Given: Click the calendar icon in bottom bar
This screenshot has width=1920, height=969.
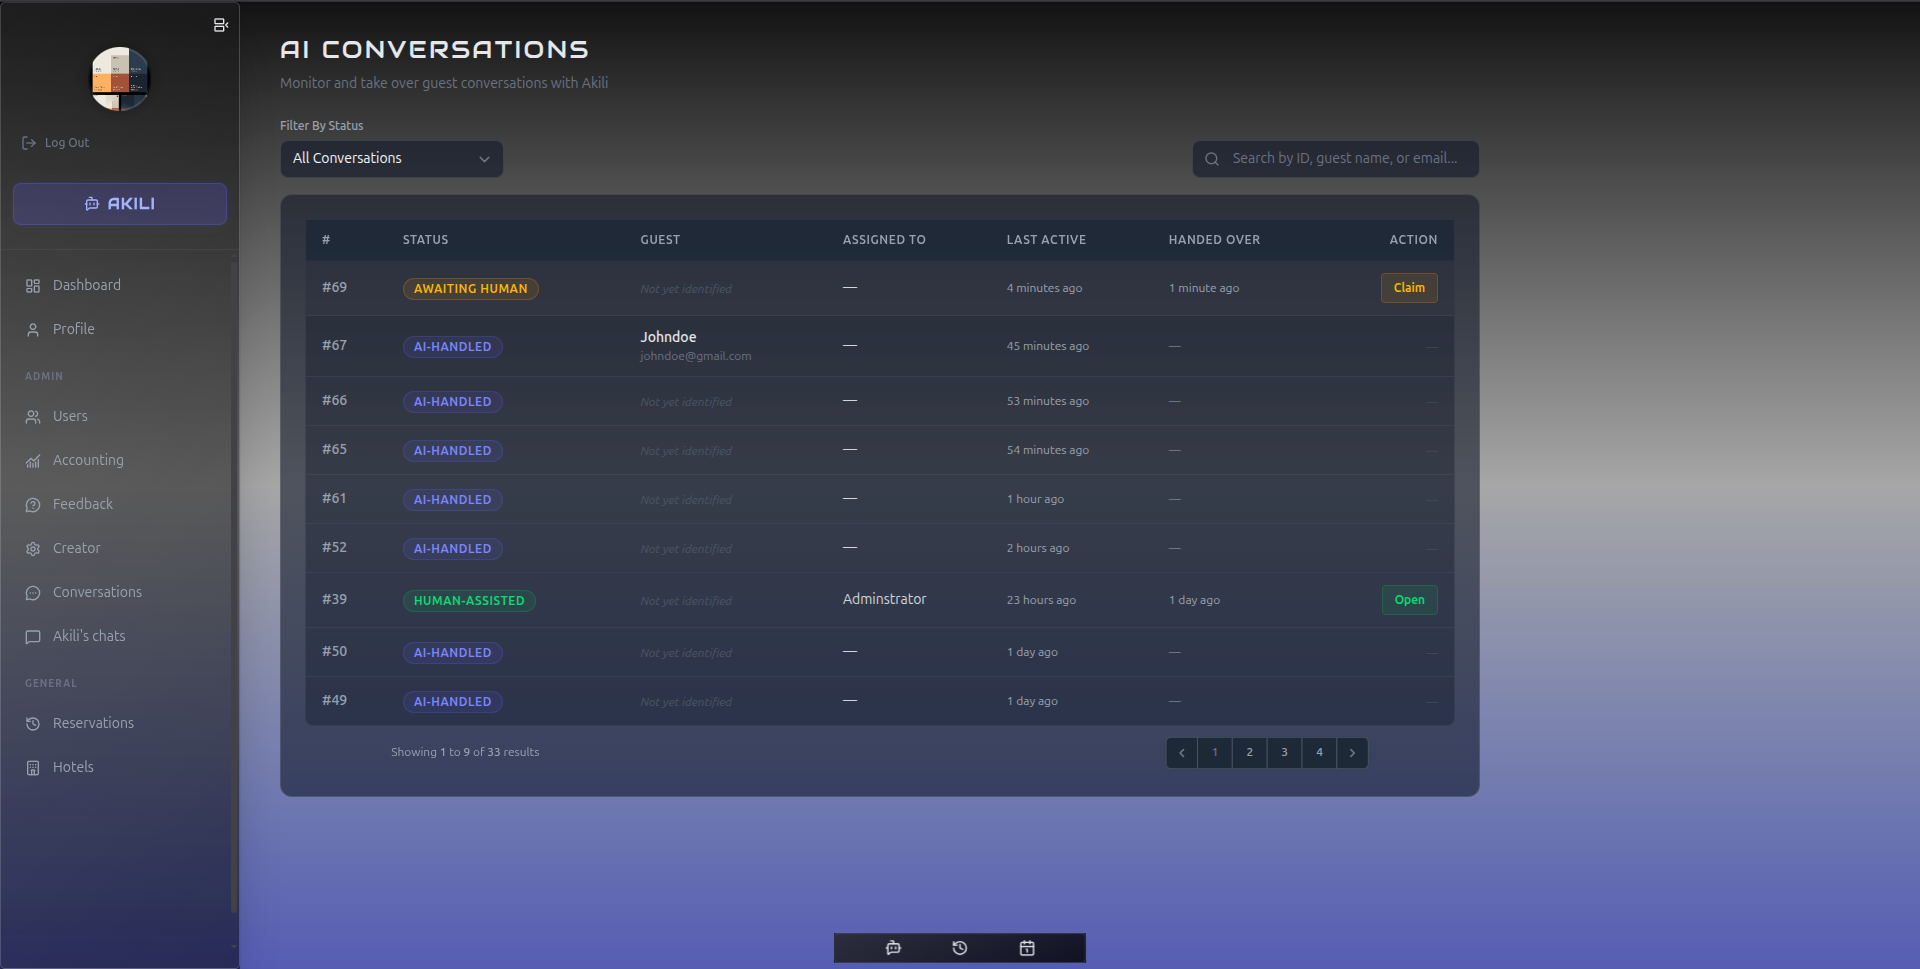Looking at the screenshot, I should point(1027,948).
